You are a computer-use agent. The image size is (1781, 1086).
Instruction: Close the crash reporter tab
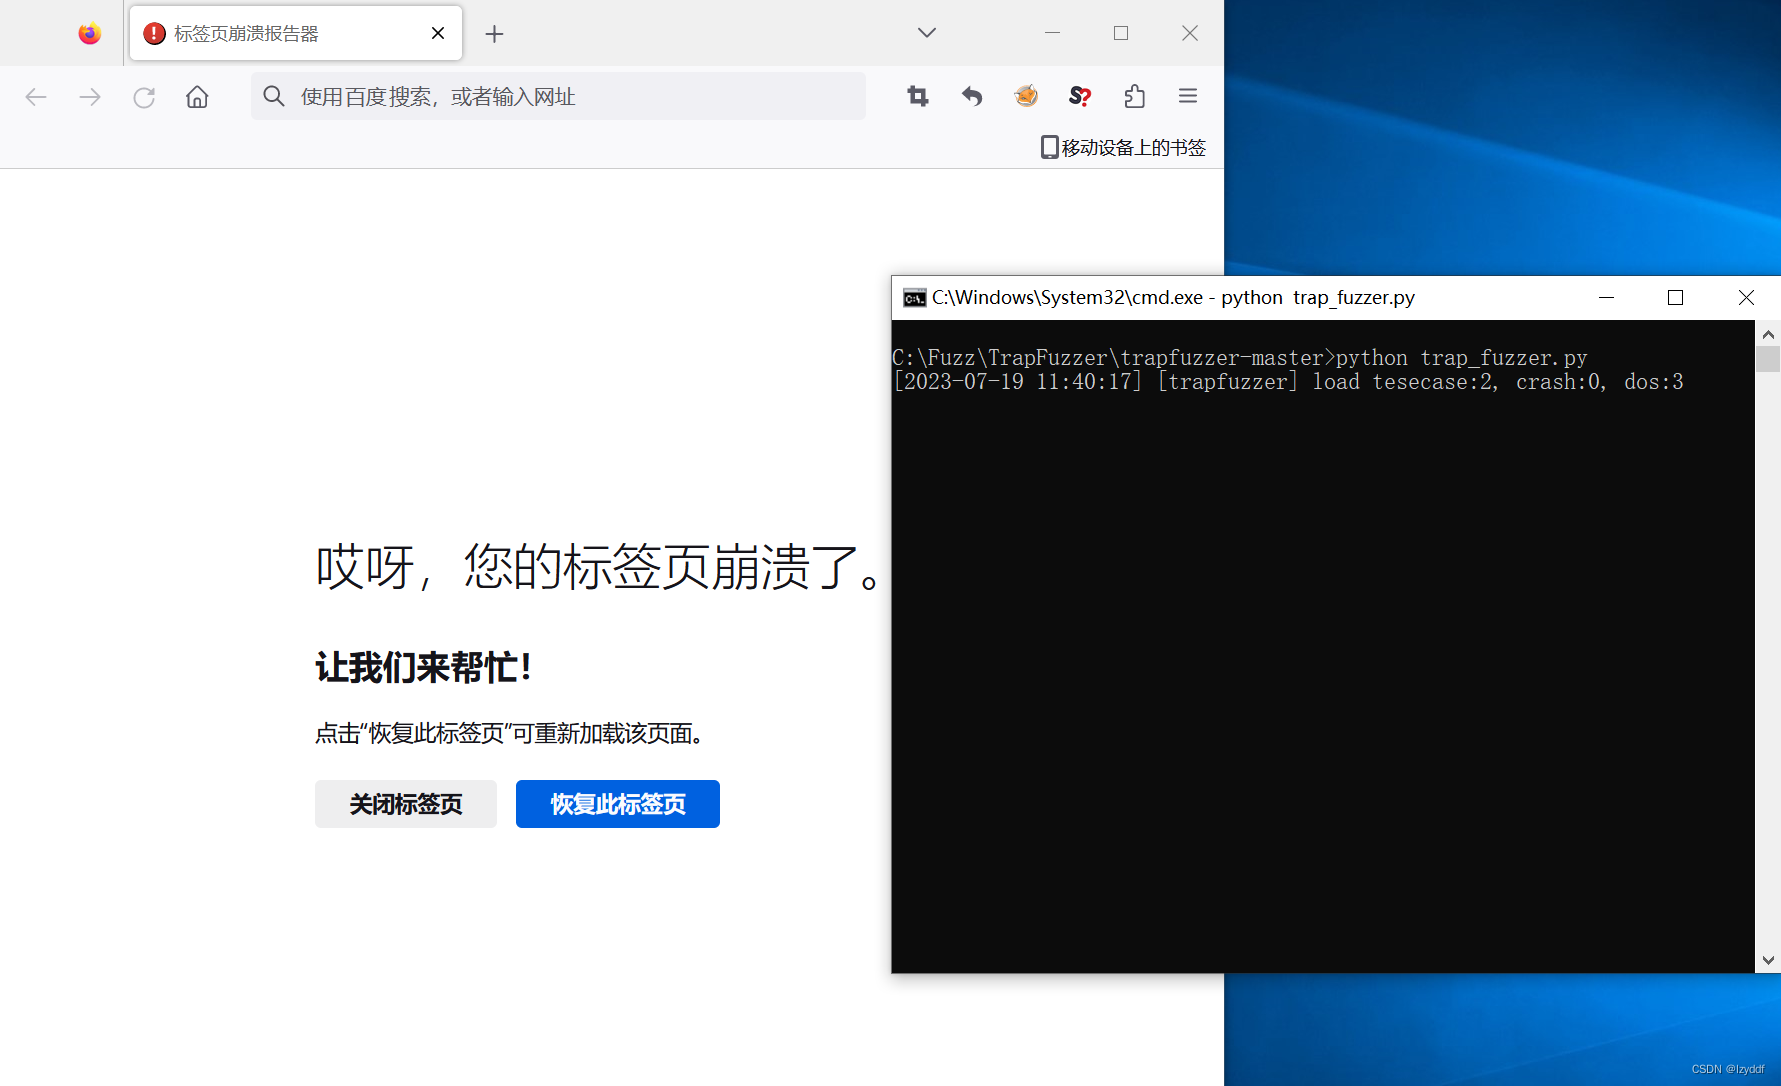point(438,33)
